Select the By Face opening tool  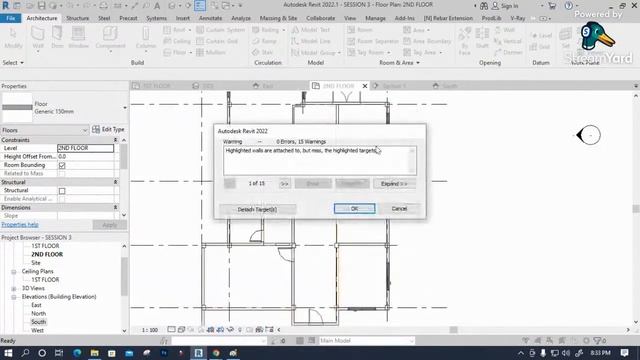[464, 41]
